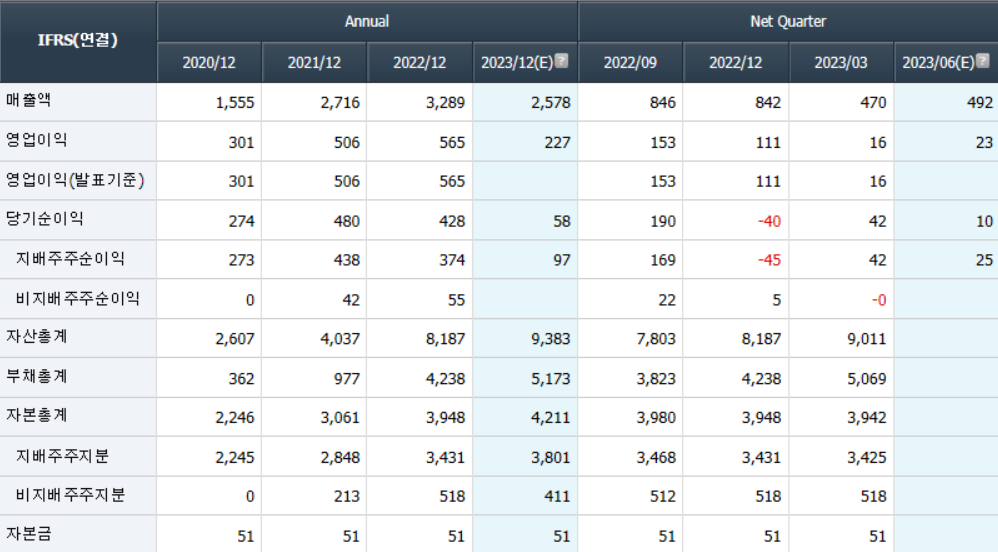Click 매출액 value 2,716 for 2021/12
This screenshot has height=552, width=998.
point(340,103)
